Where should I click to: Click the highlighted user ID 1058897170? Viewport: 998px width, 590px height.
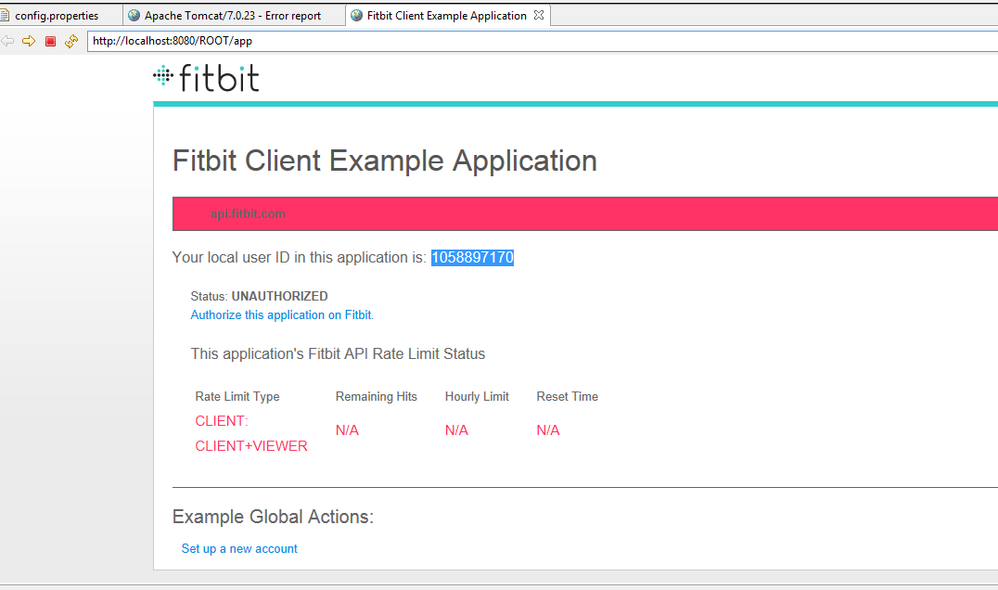click(472, 257)
